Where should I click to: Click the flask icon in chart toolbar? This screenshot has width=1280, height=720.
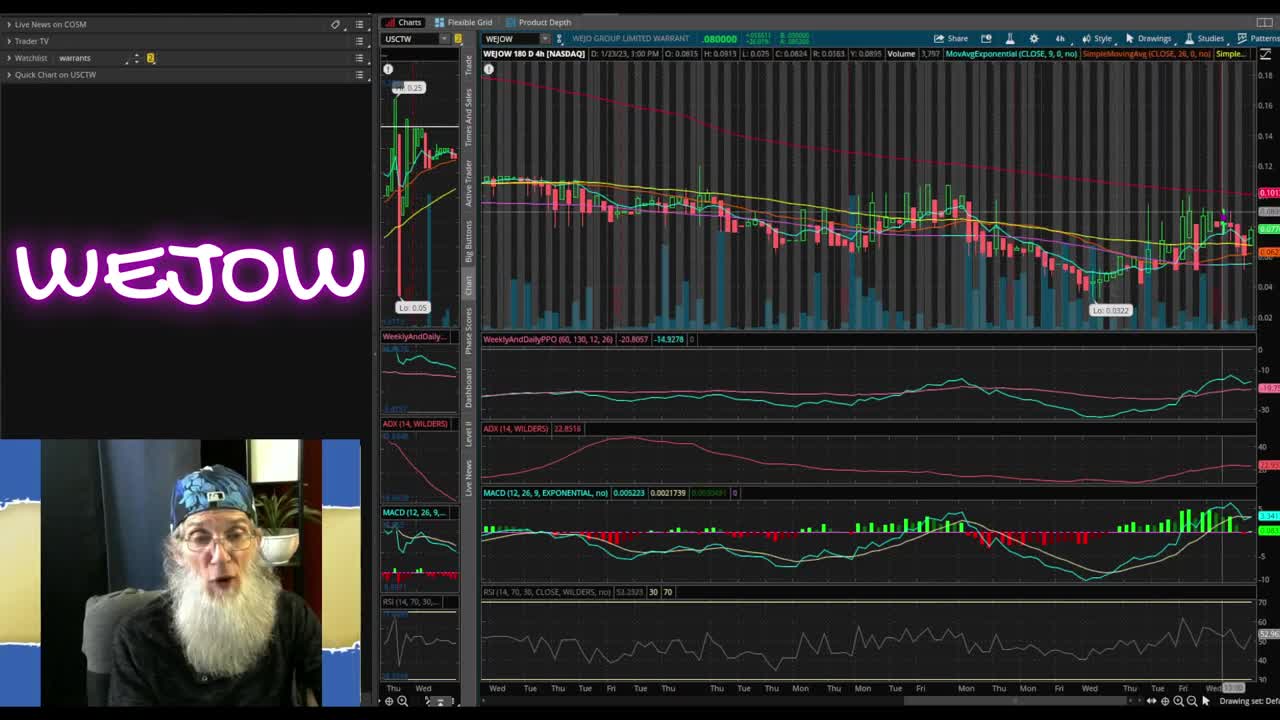(x=1010, y=39)
